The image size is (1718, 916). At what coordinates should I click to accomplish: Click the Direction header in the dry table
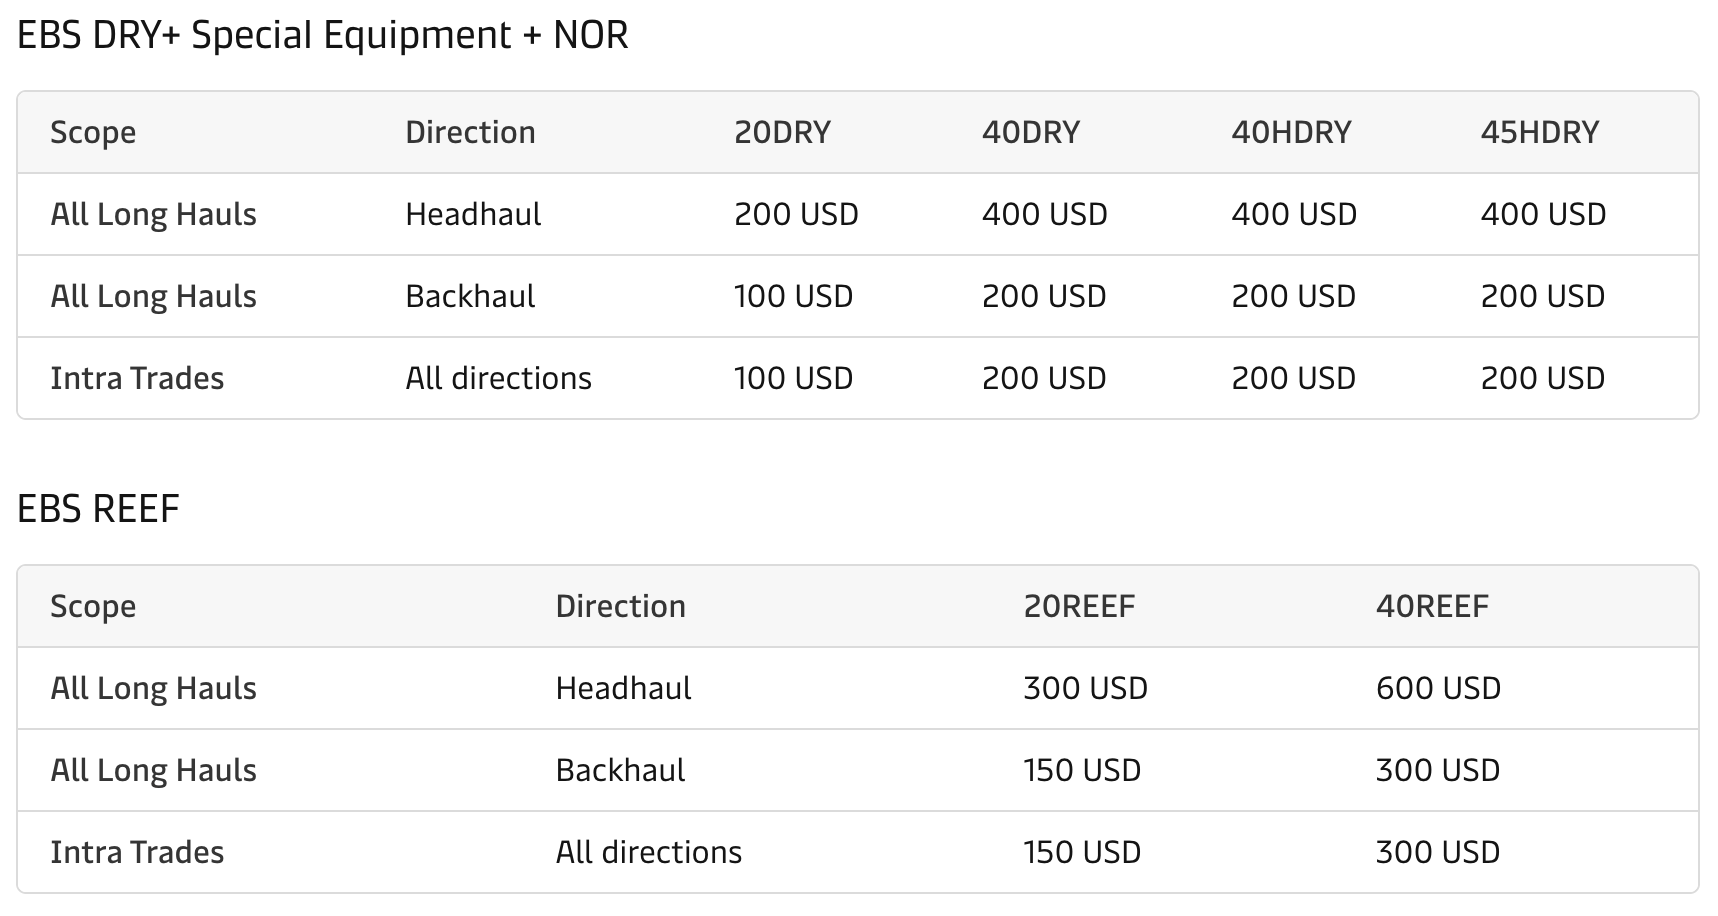point(470,133)
